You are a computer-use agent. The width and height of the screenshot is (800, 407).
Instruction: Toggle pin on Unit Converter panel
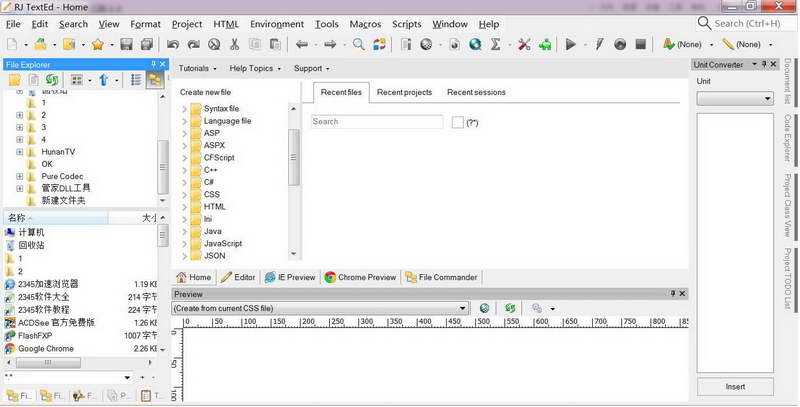764,64
